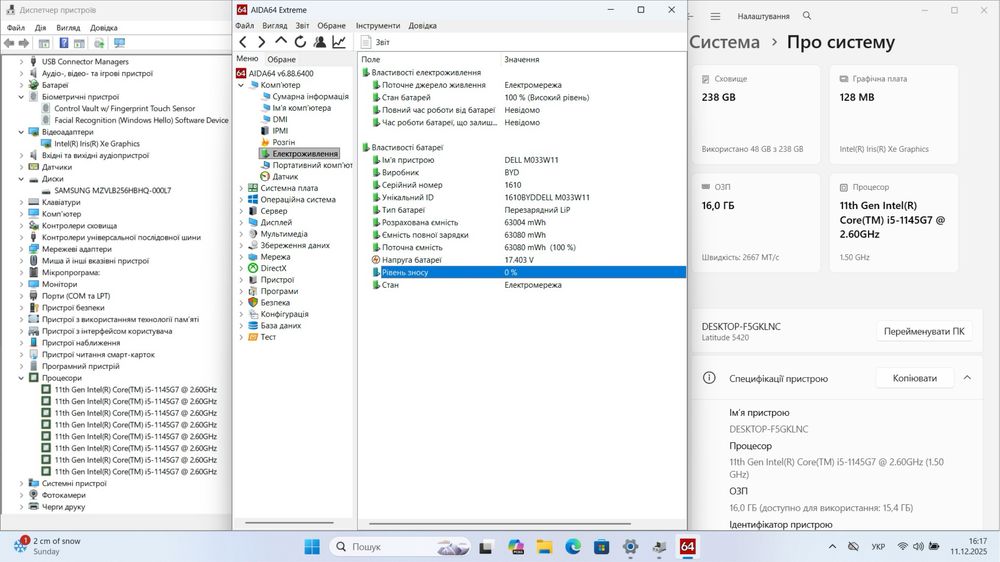
Task: Select Control Vault w/ Fingerprint Touch Sensor
Action: [124, 108]
